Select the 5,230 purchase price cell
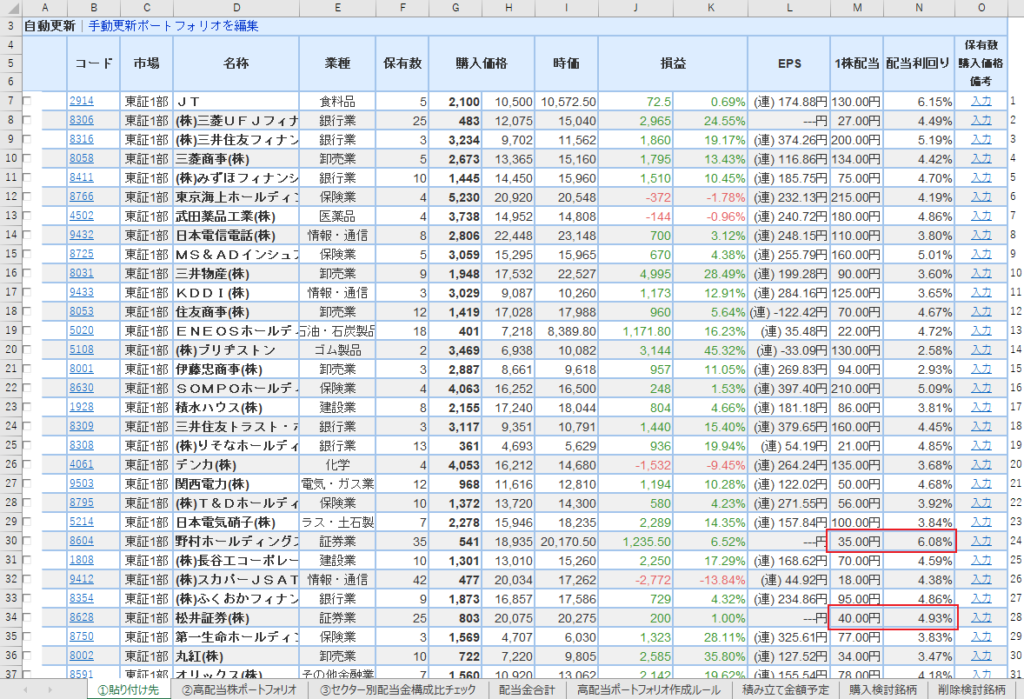Screen dimensions: 1024x699 [455, 197]
